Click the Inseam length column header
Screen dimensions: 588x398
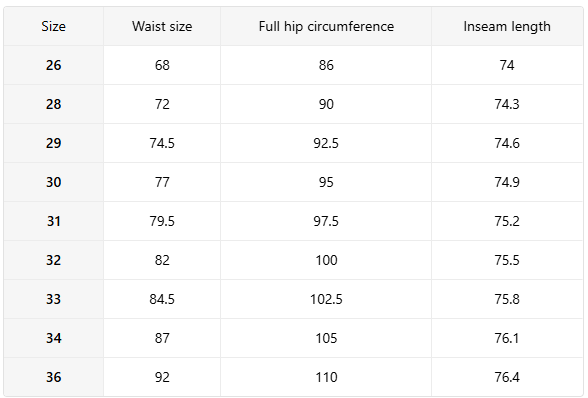pos(507,26)
